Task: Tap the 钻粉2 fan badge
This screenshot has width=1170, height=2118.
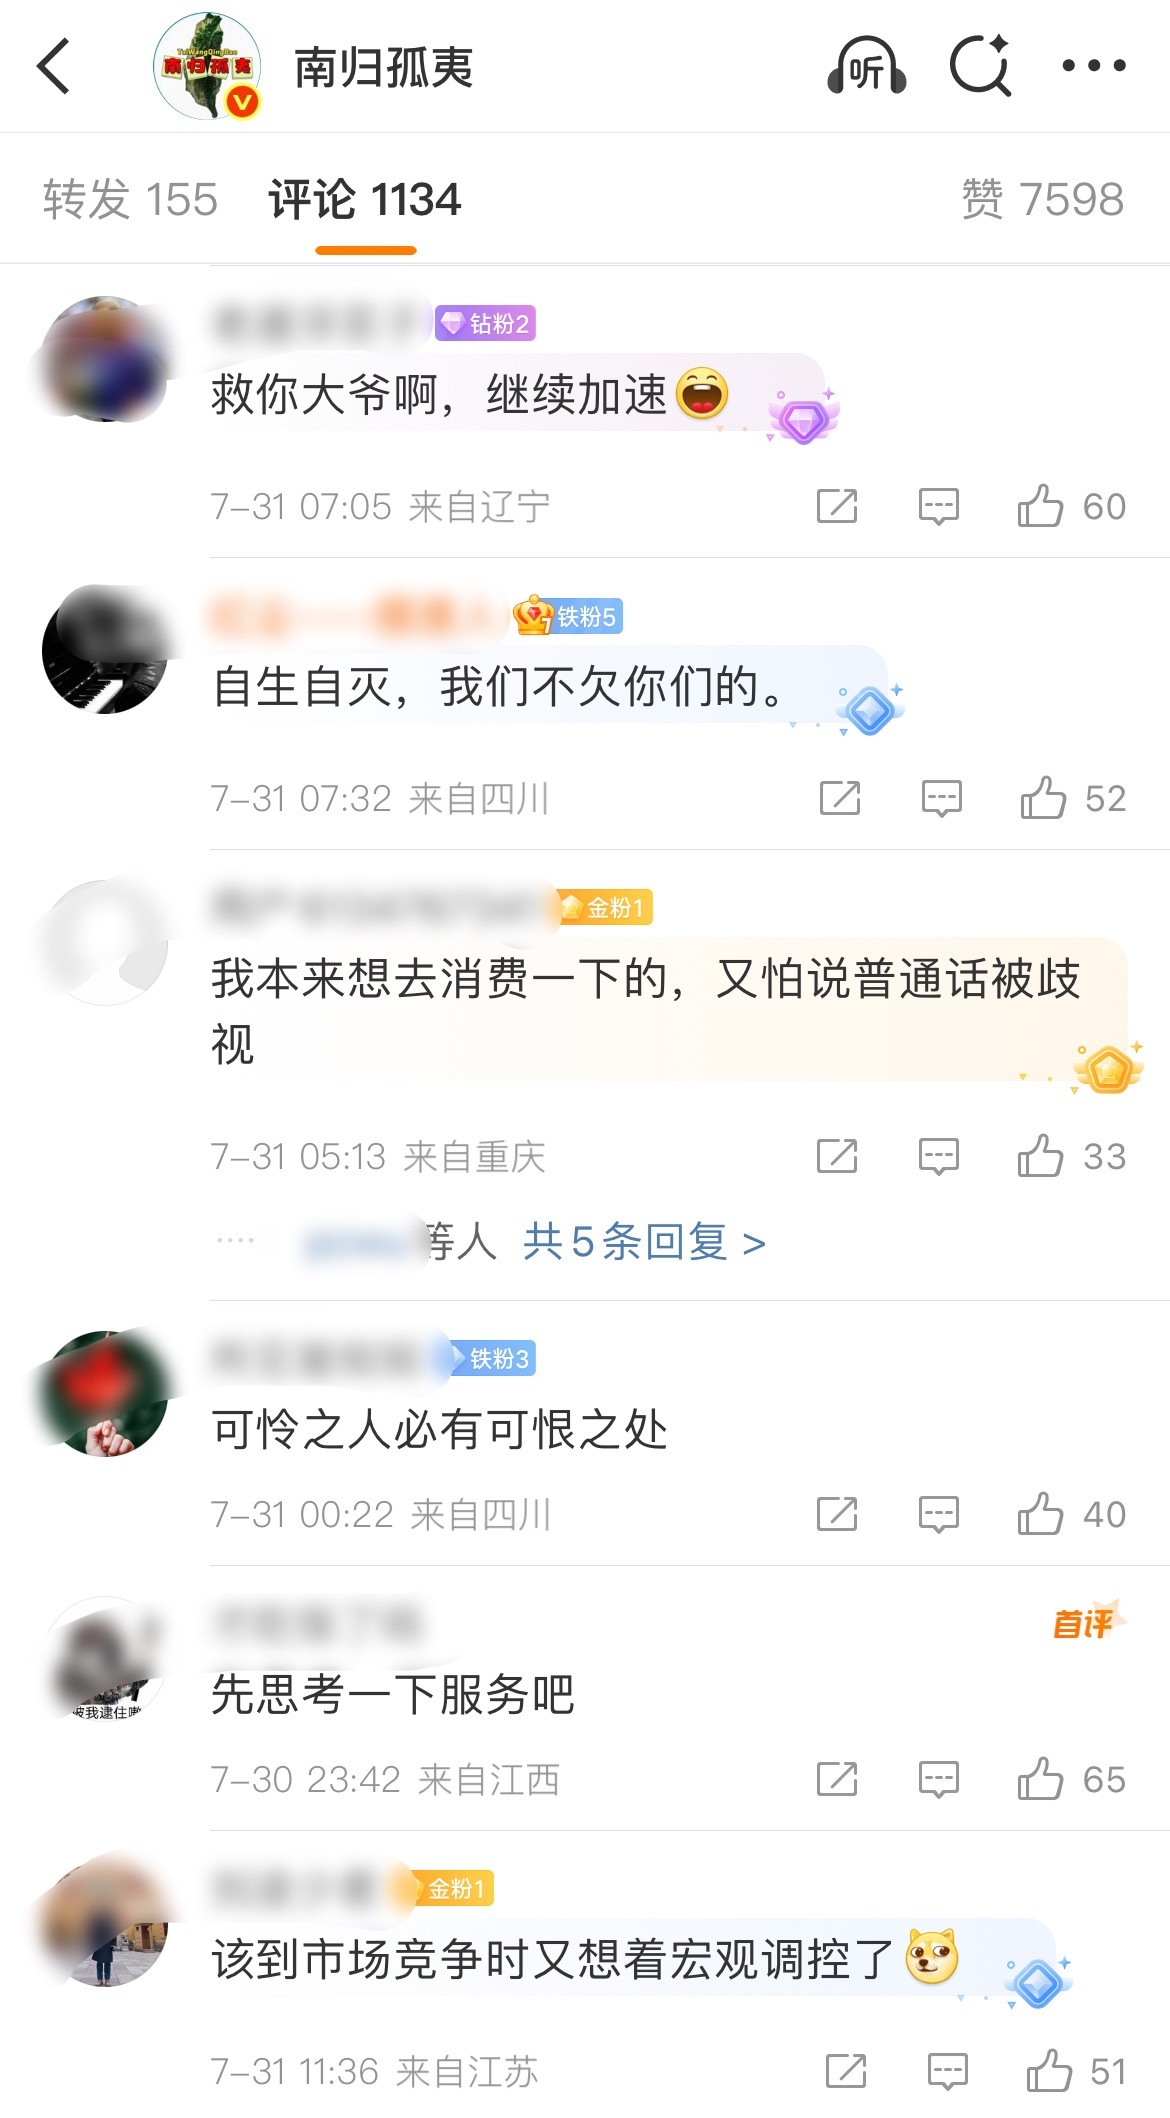Action: point(485,323)
